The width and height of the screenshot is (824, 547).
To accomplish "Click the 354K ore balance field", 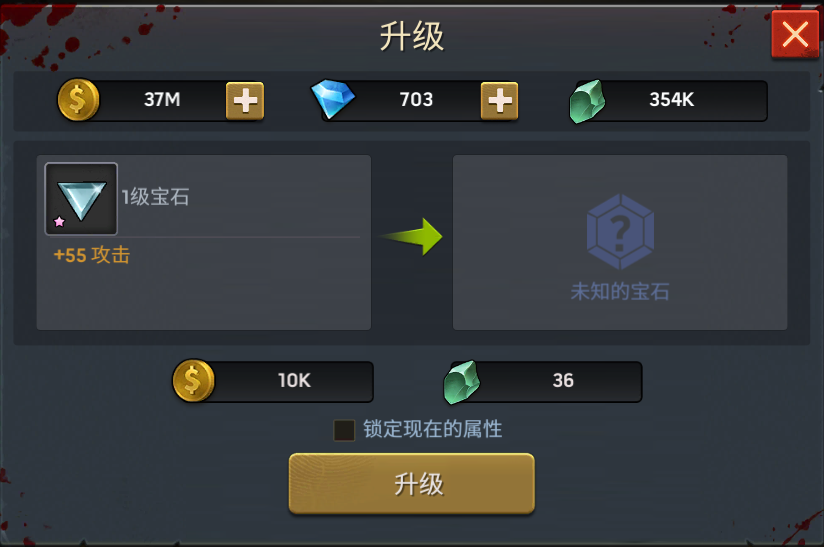I will [671, 100].
